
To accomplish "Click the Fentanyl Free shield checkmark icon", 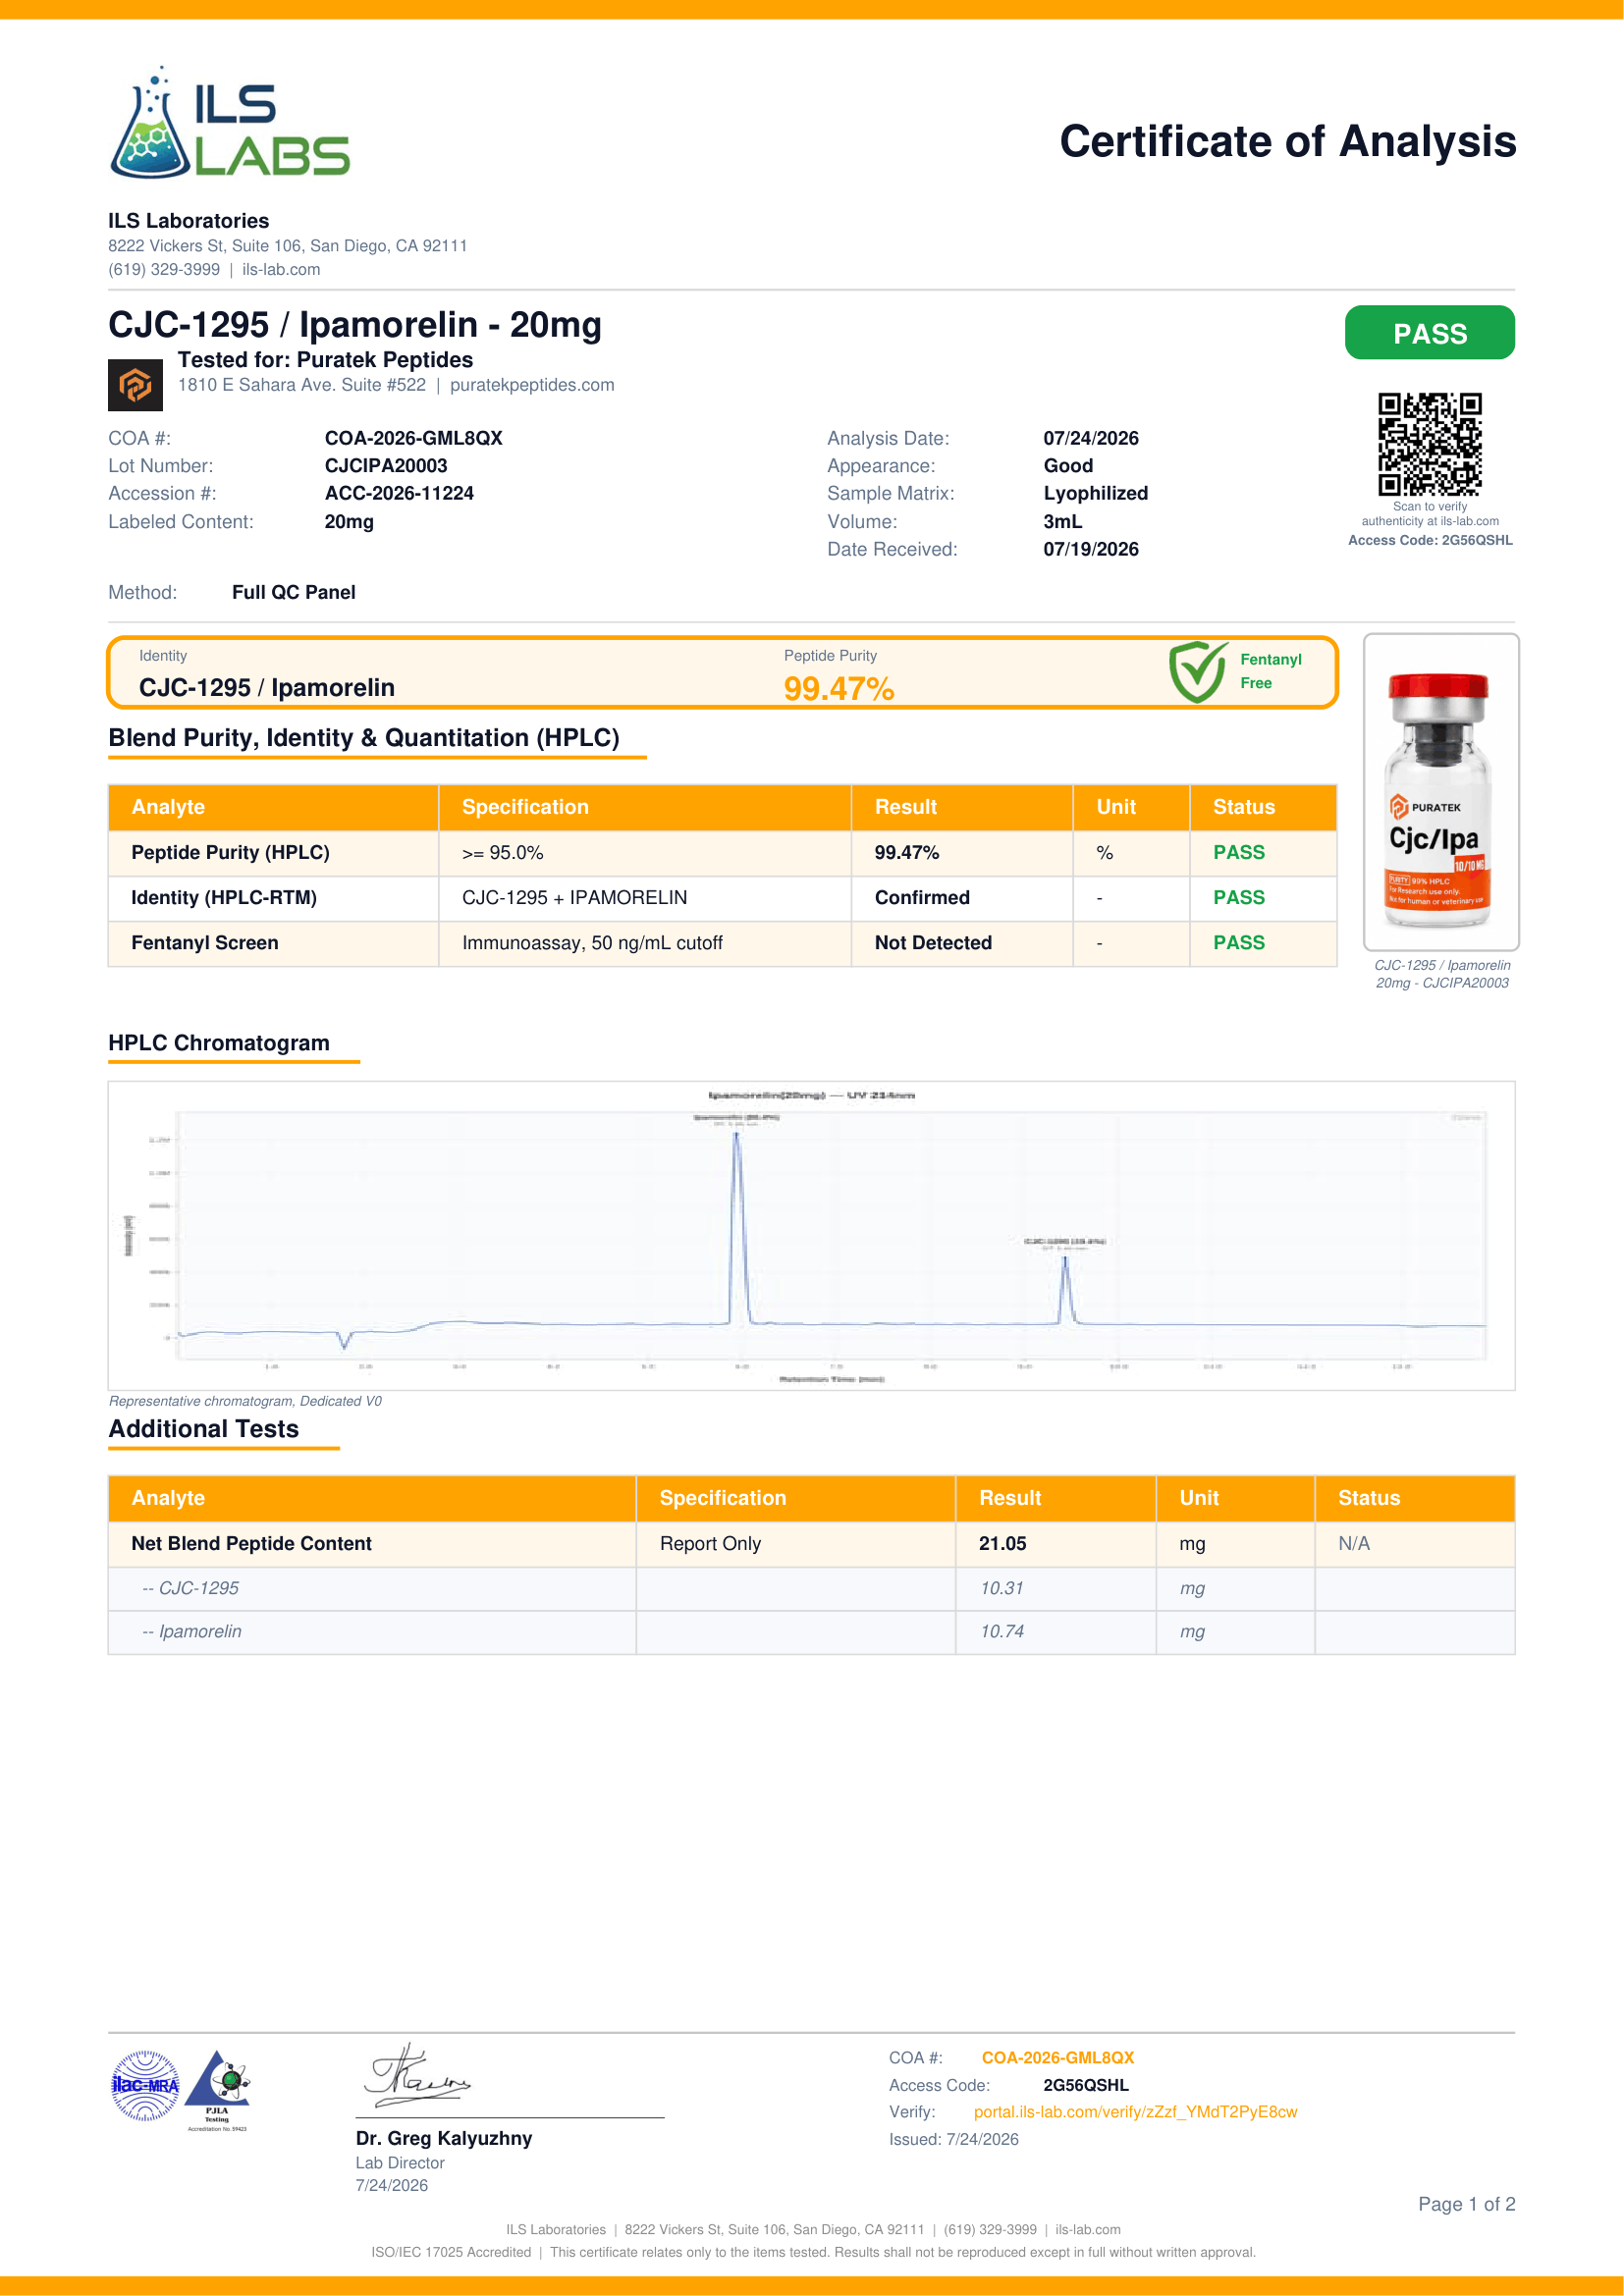I will [x=1197, y=672].
